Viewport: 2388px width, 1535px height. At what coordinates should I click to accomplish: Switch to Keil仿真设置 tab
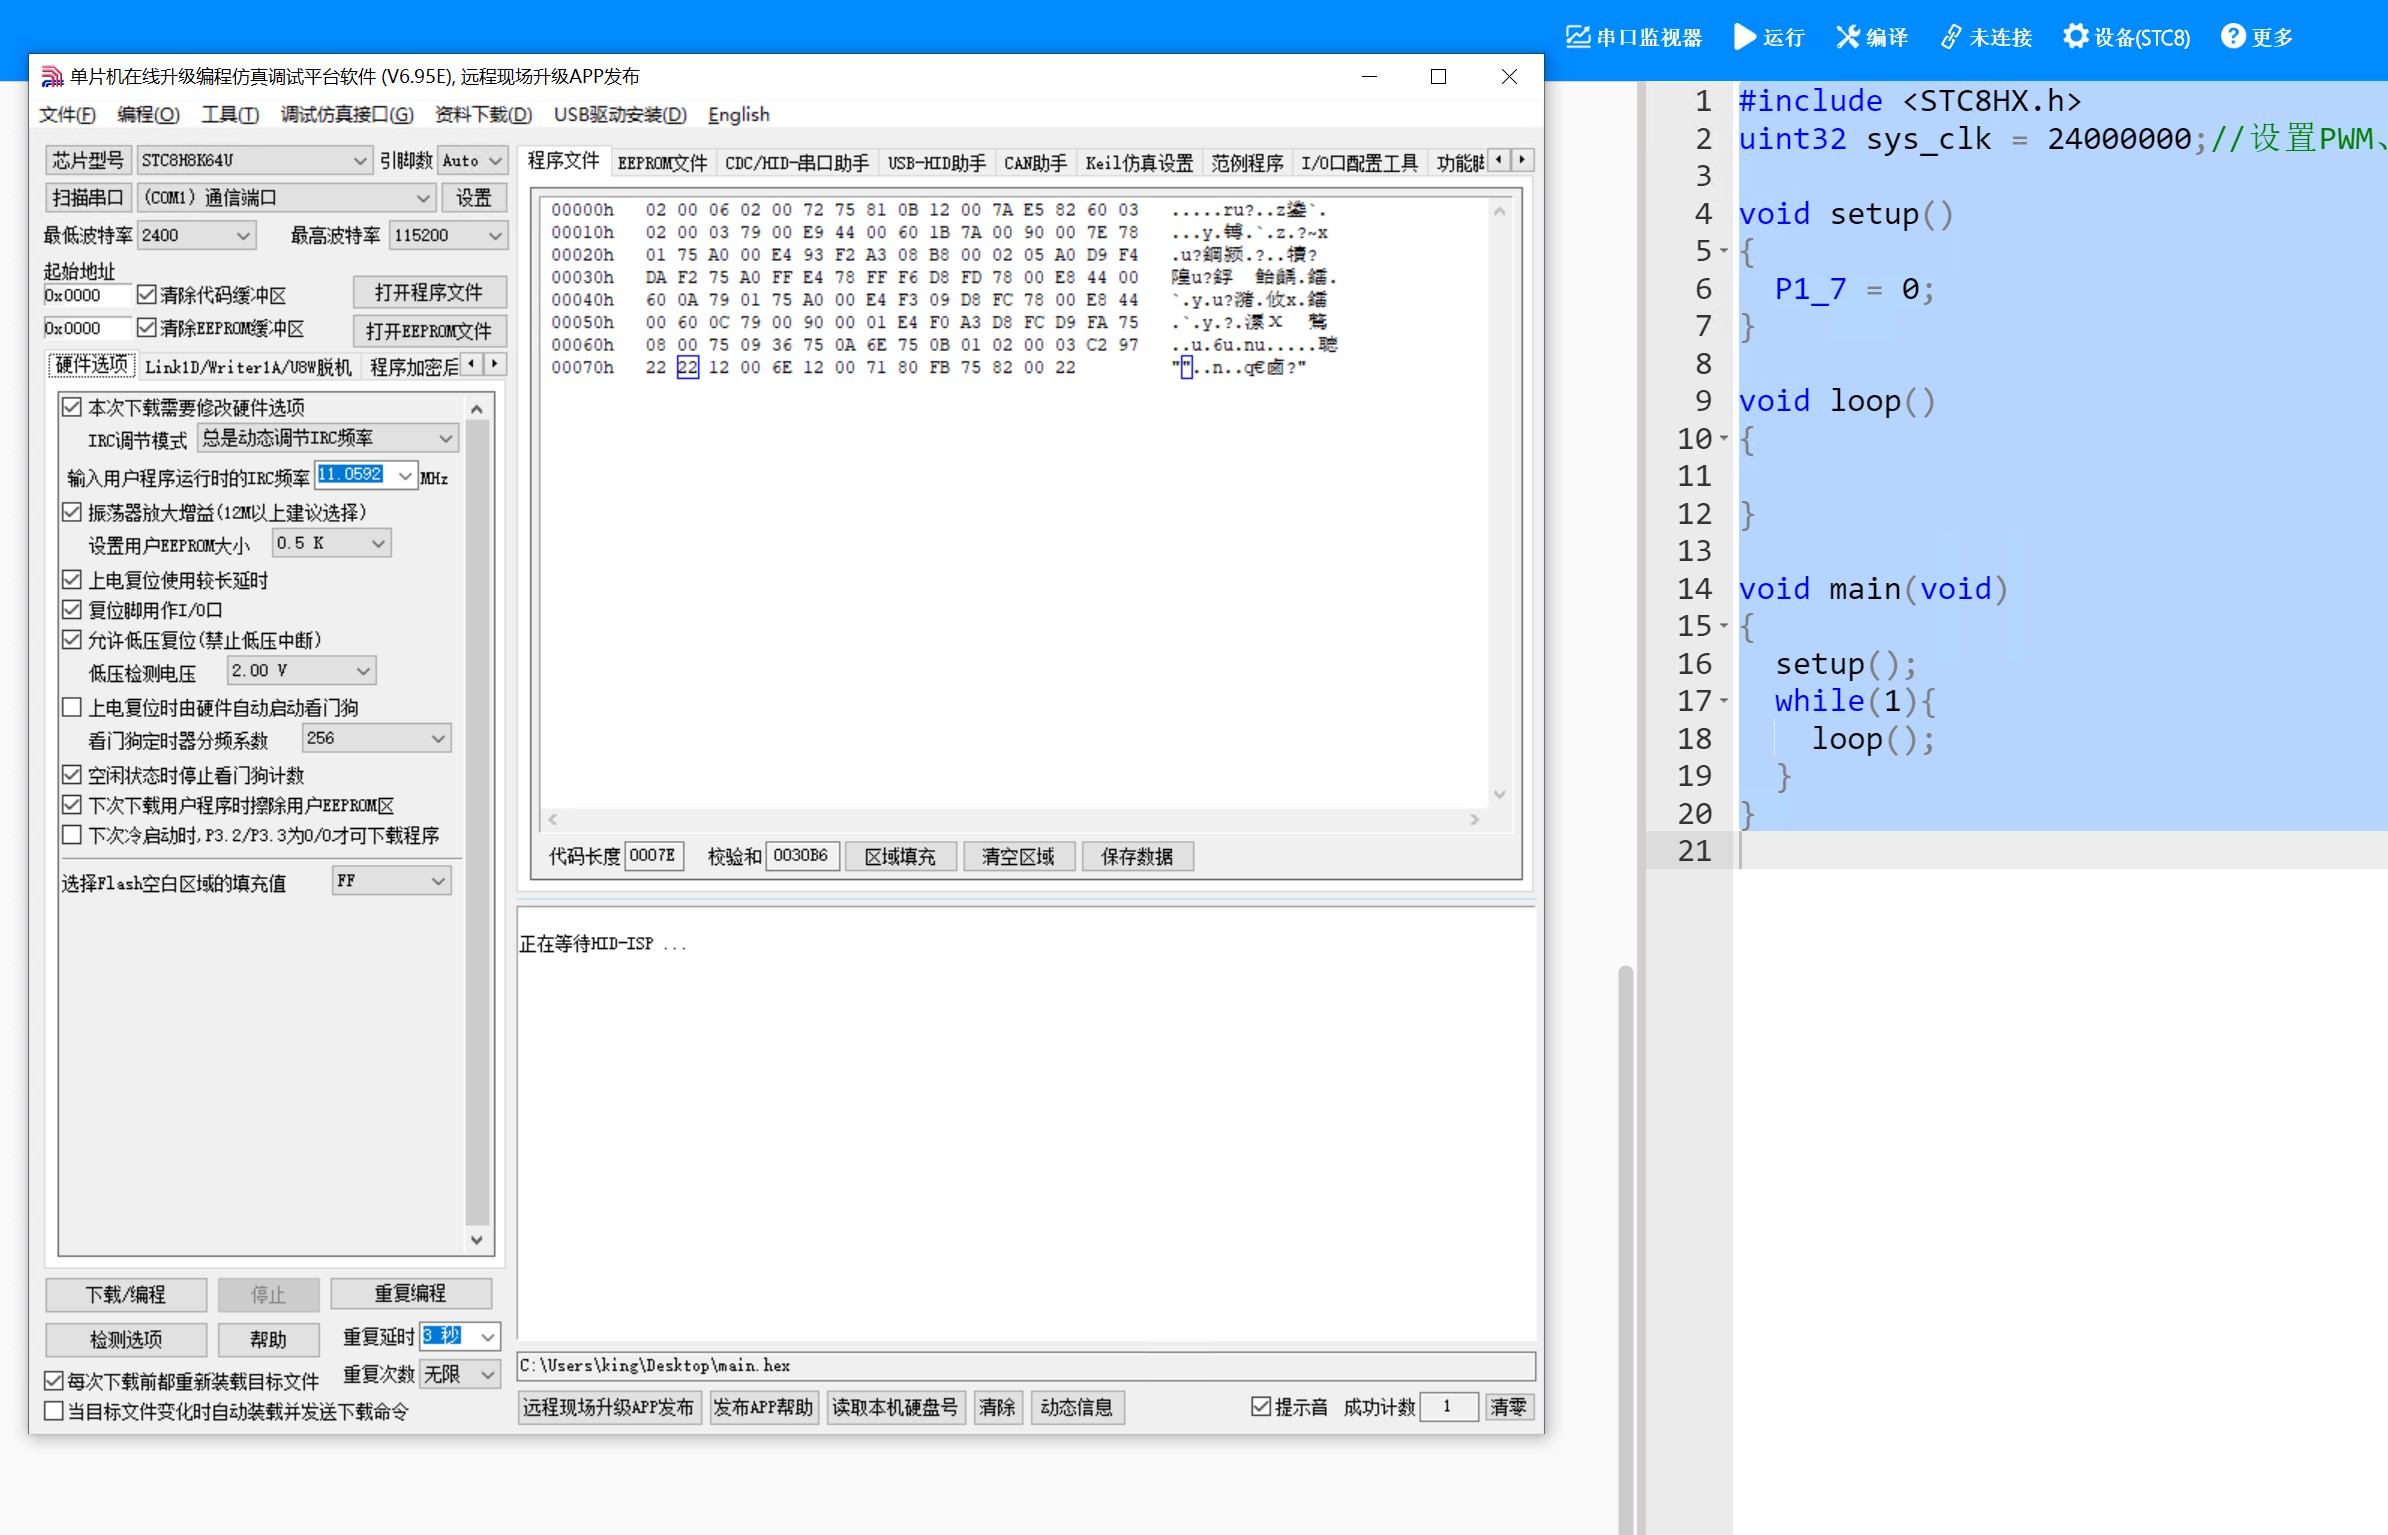pos(1139,162)
